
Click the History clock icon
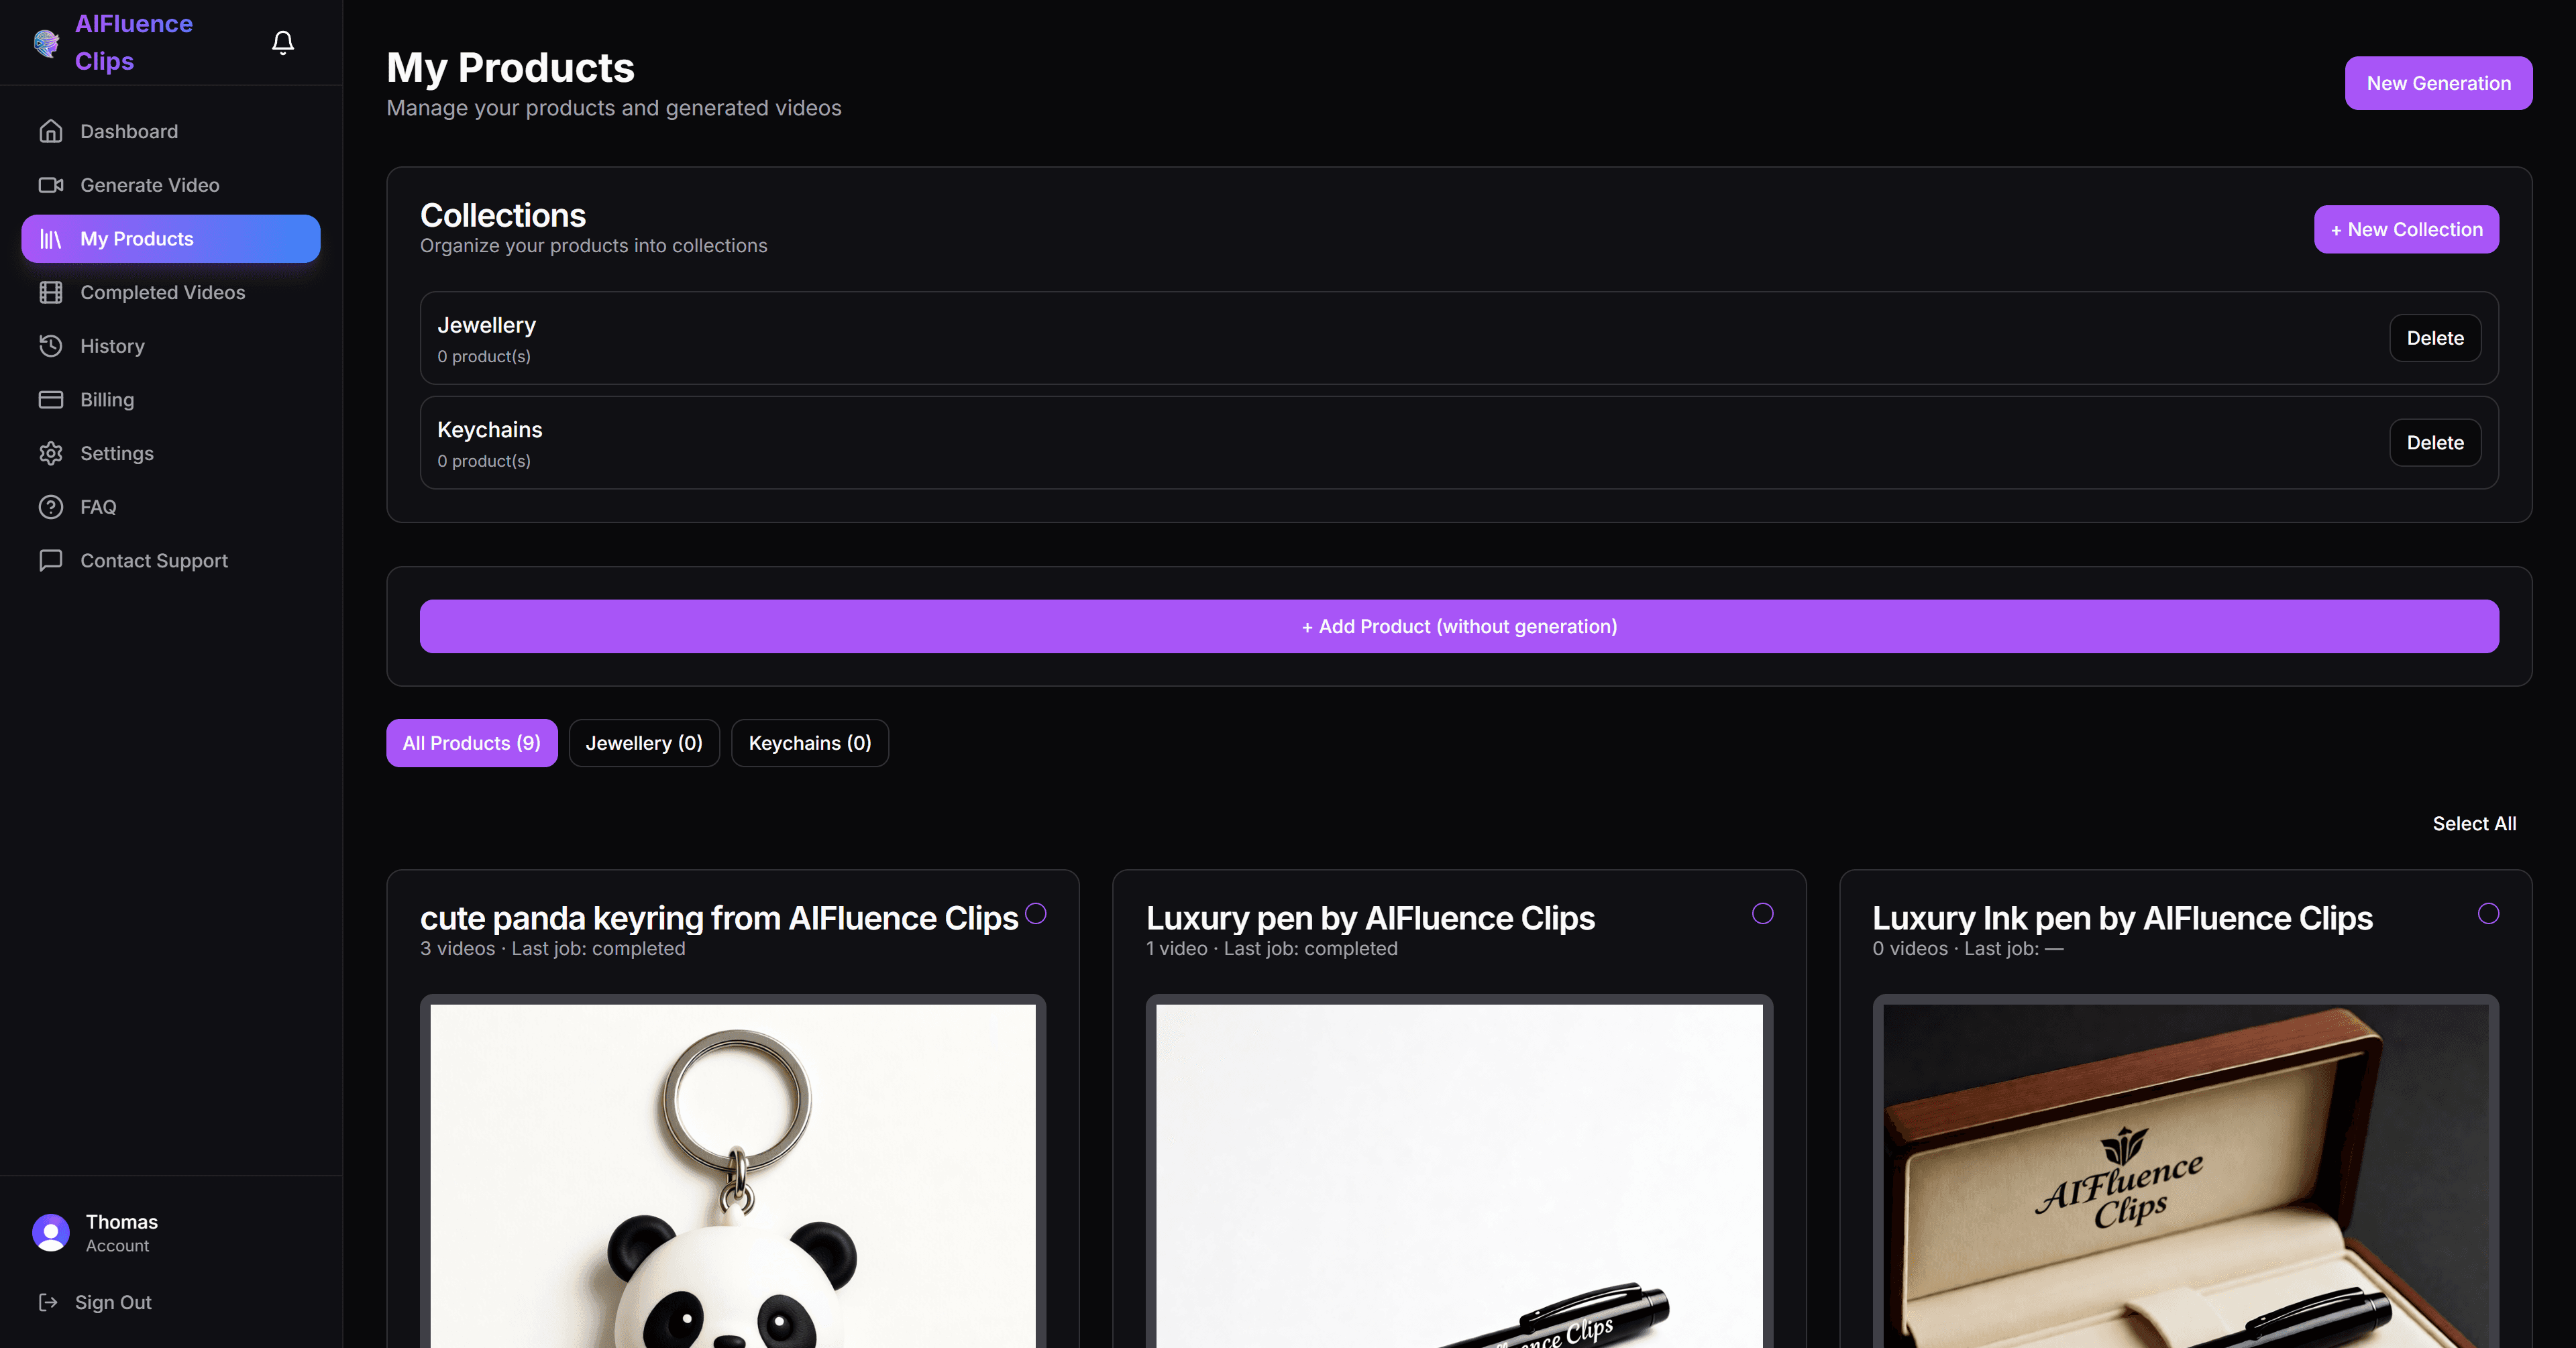[51, 346]
